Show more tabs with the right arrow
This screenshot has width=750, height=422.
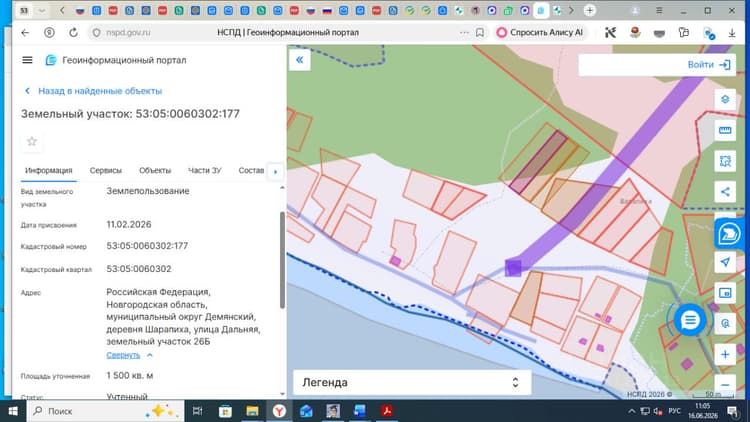[x=275, y=171]
